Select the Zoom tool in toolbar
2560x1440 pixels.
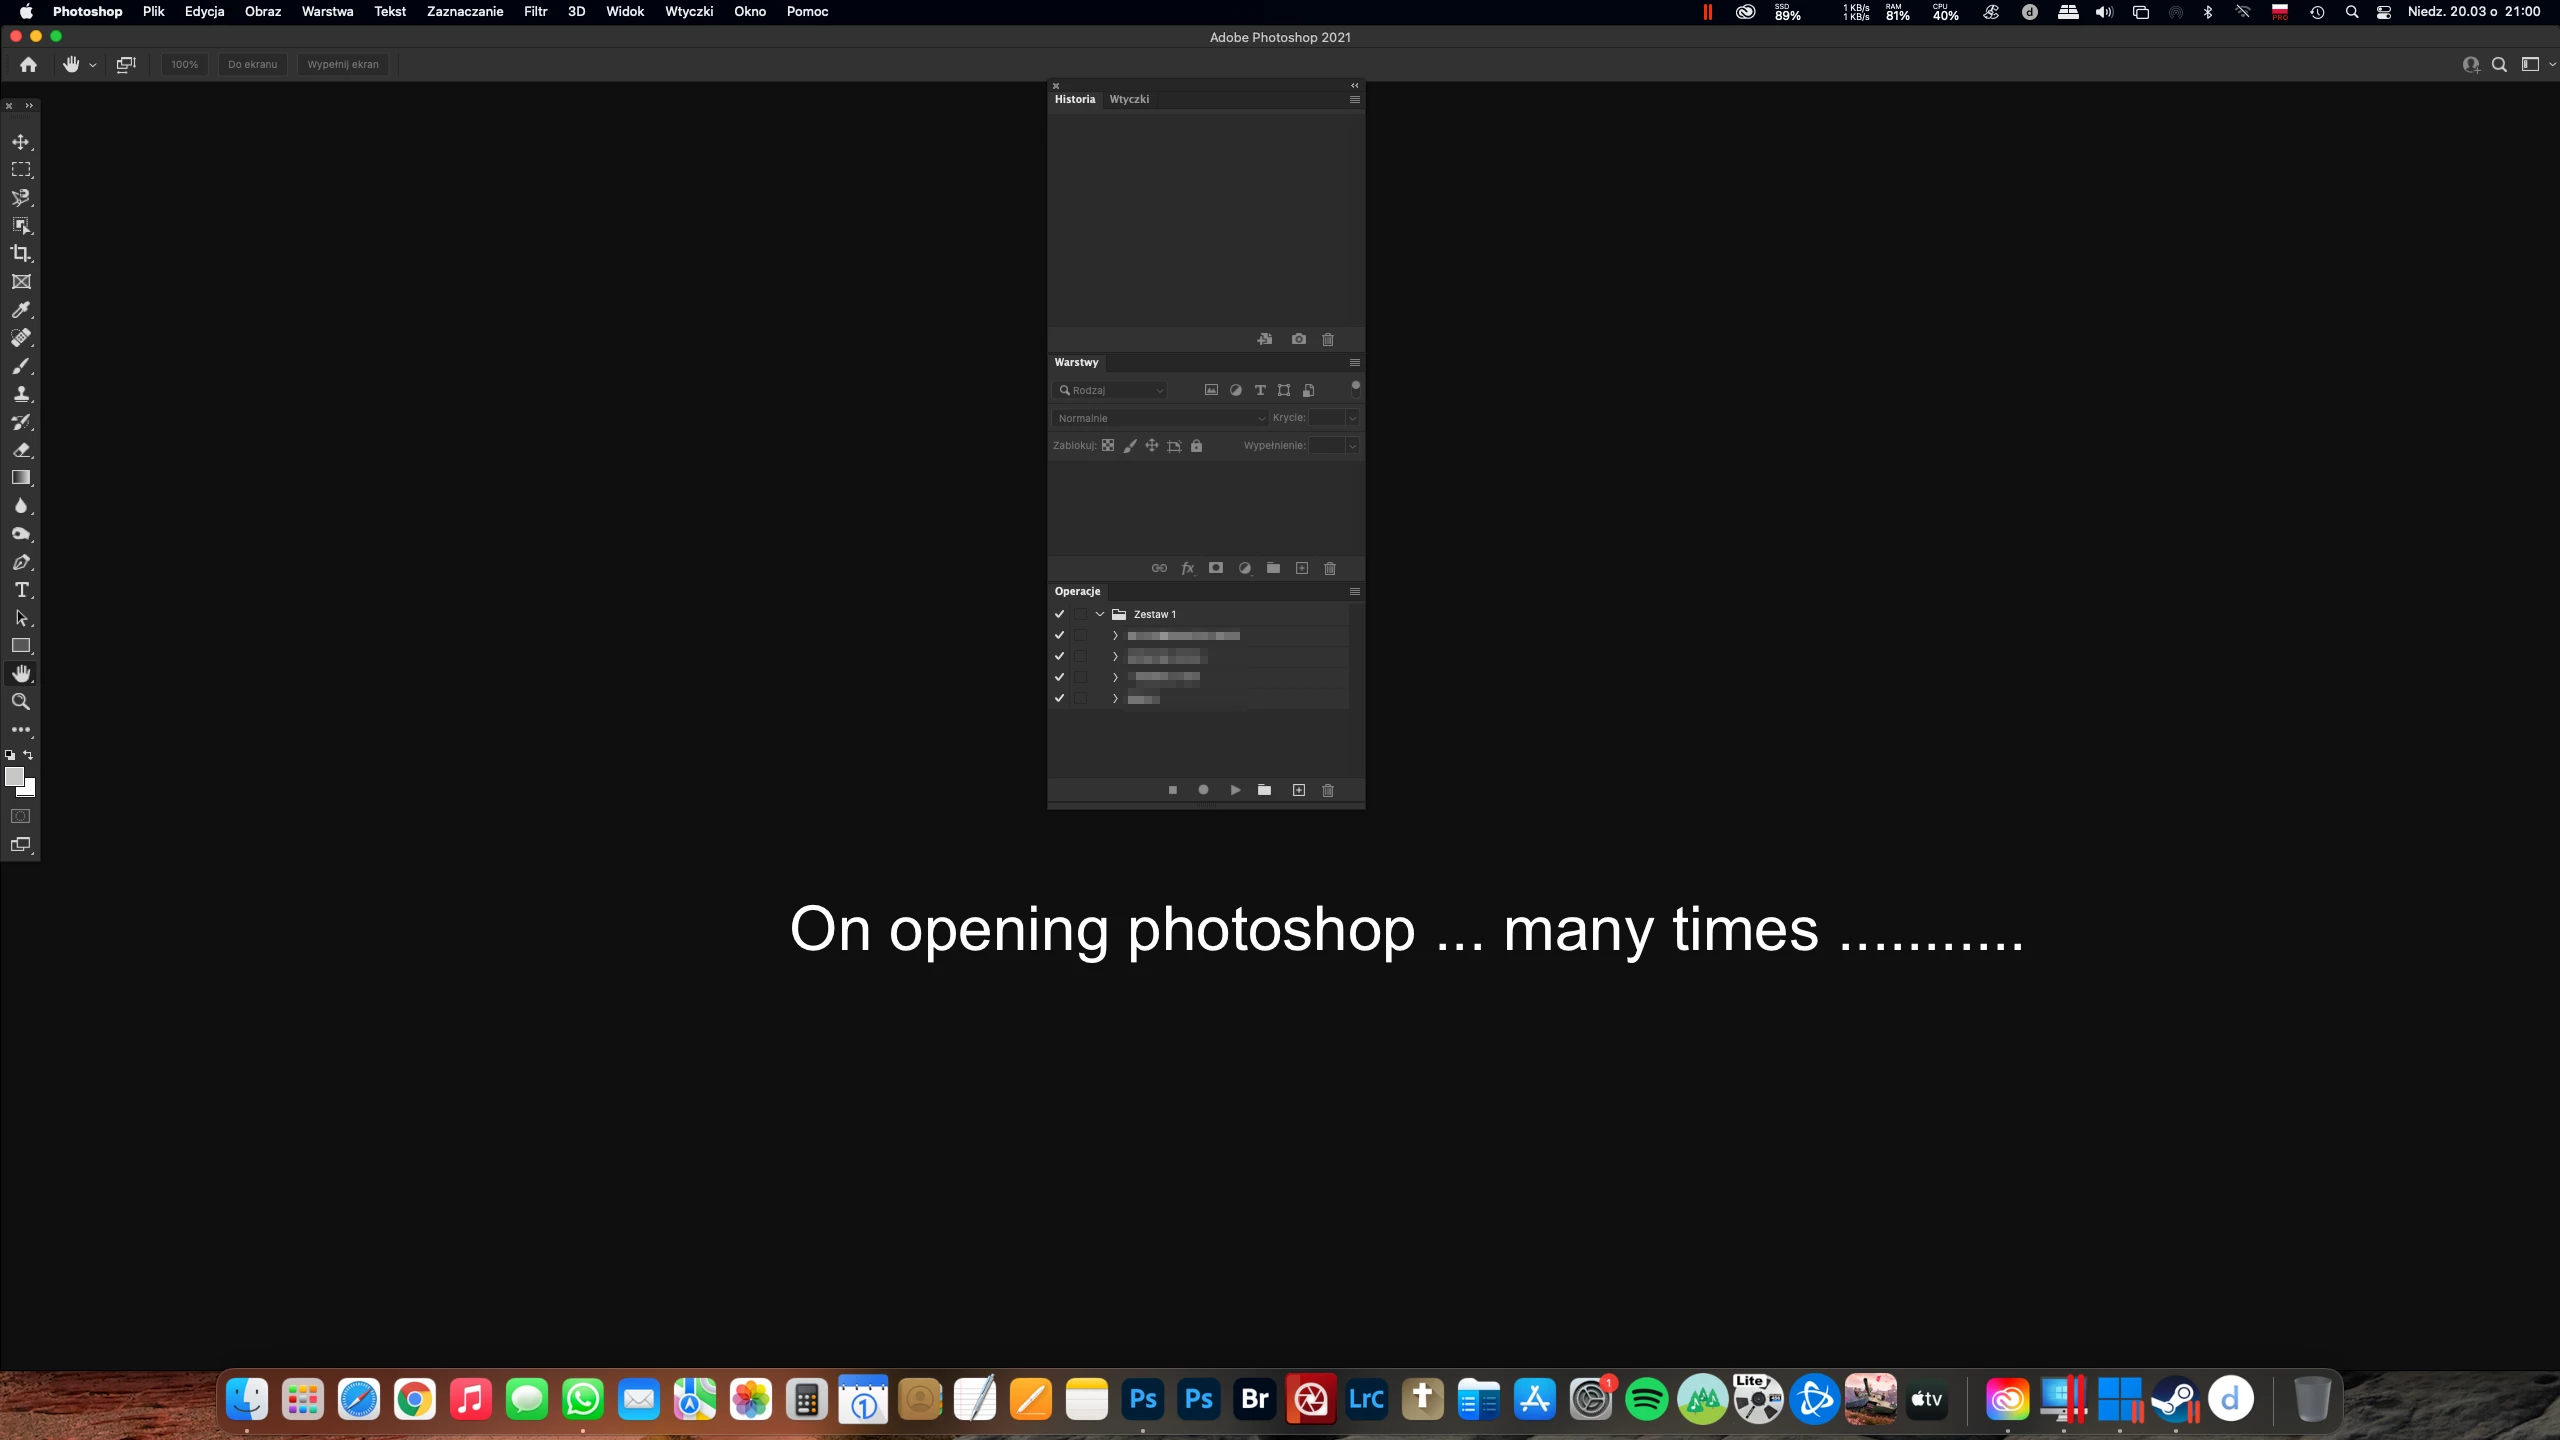point(21,702)
